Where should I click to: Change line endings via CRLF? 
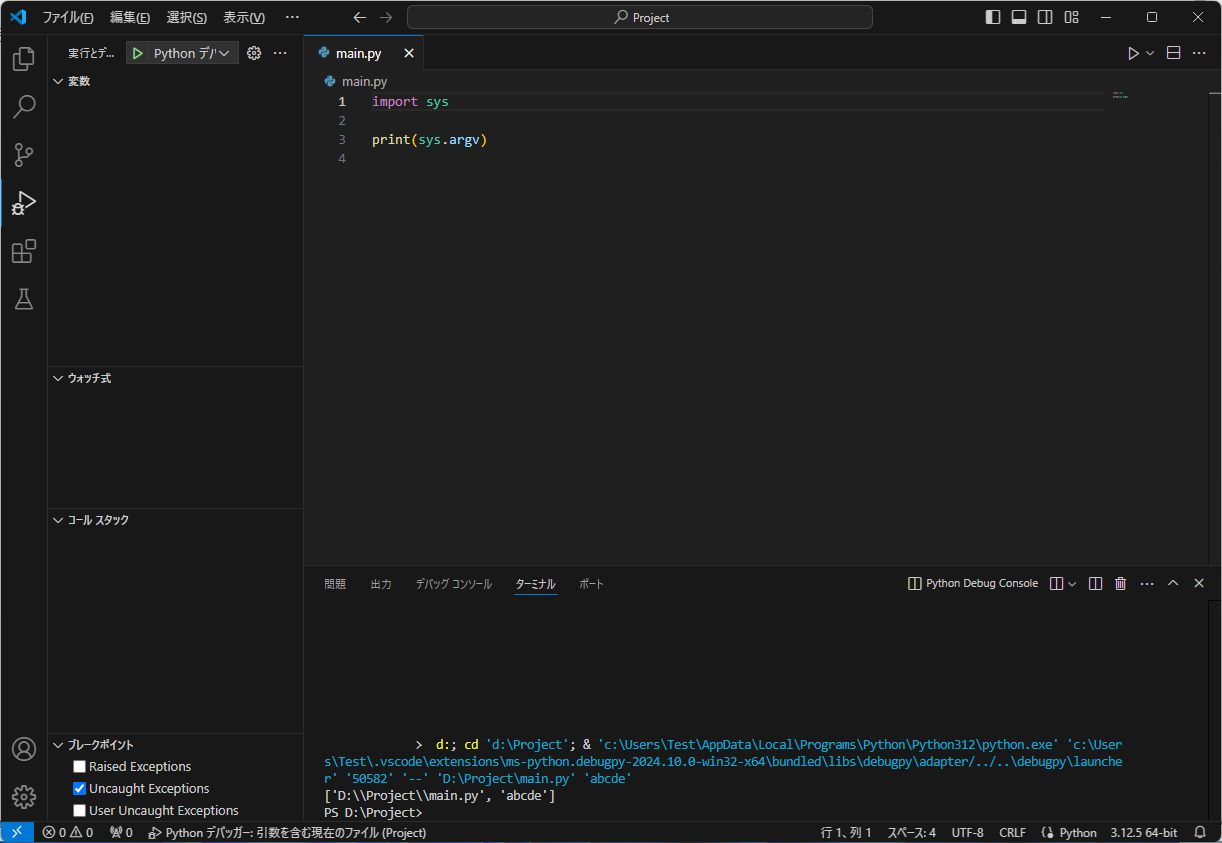[x=1012, y=832]
